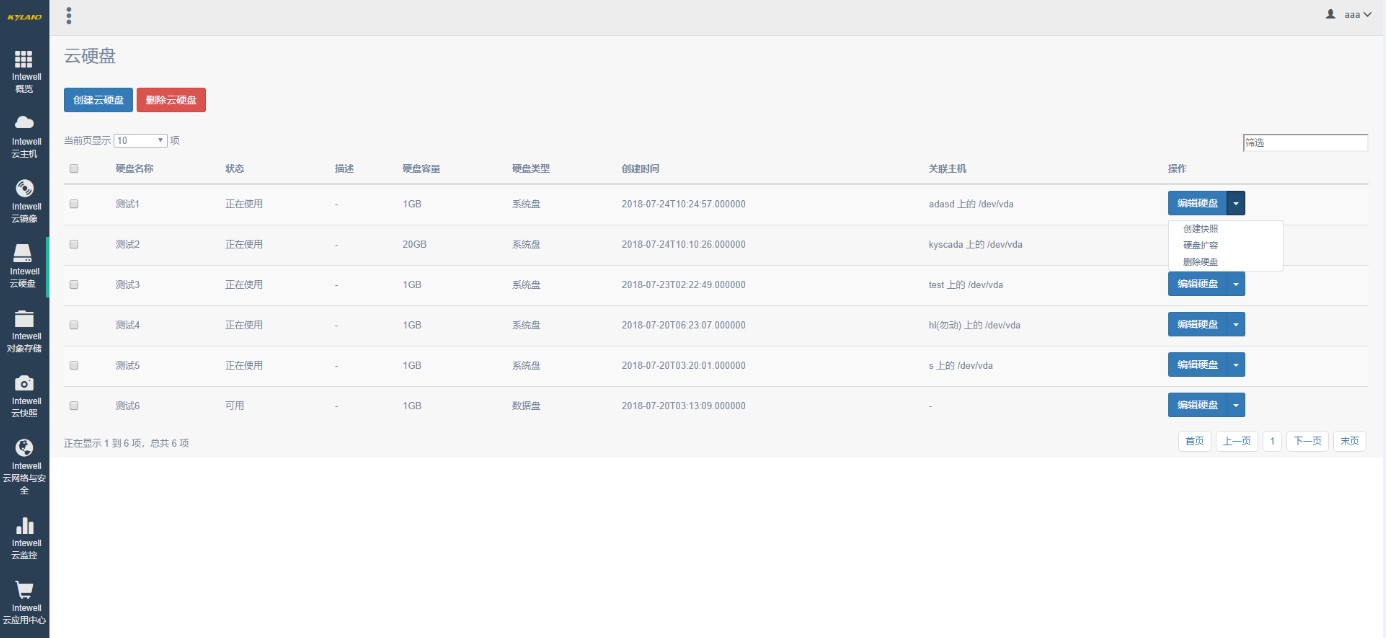This screenshot has height=638, width=1386.
Task: Expand the action dropdown arrow for 测试3
Action: pos(1236,285)
